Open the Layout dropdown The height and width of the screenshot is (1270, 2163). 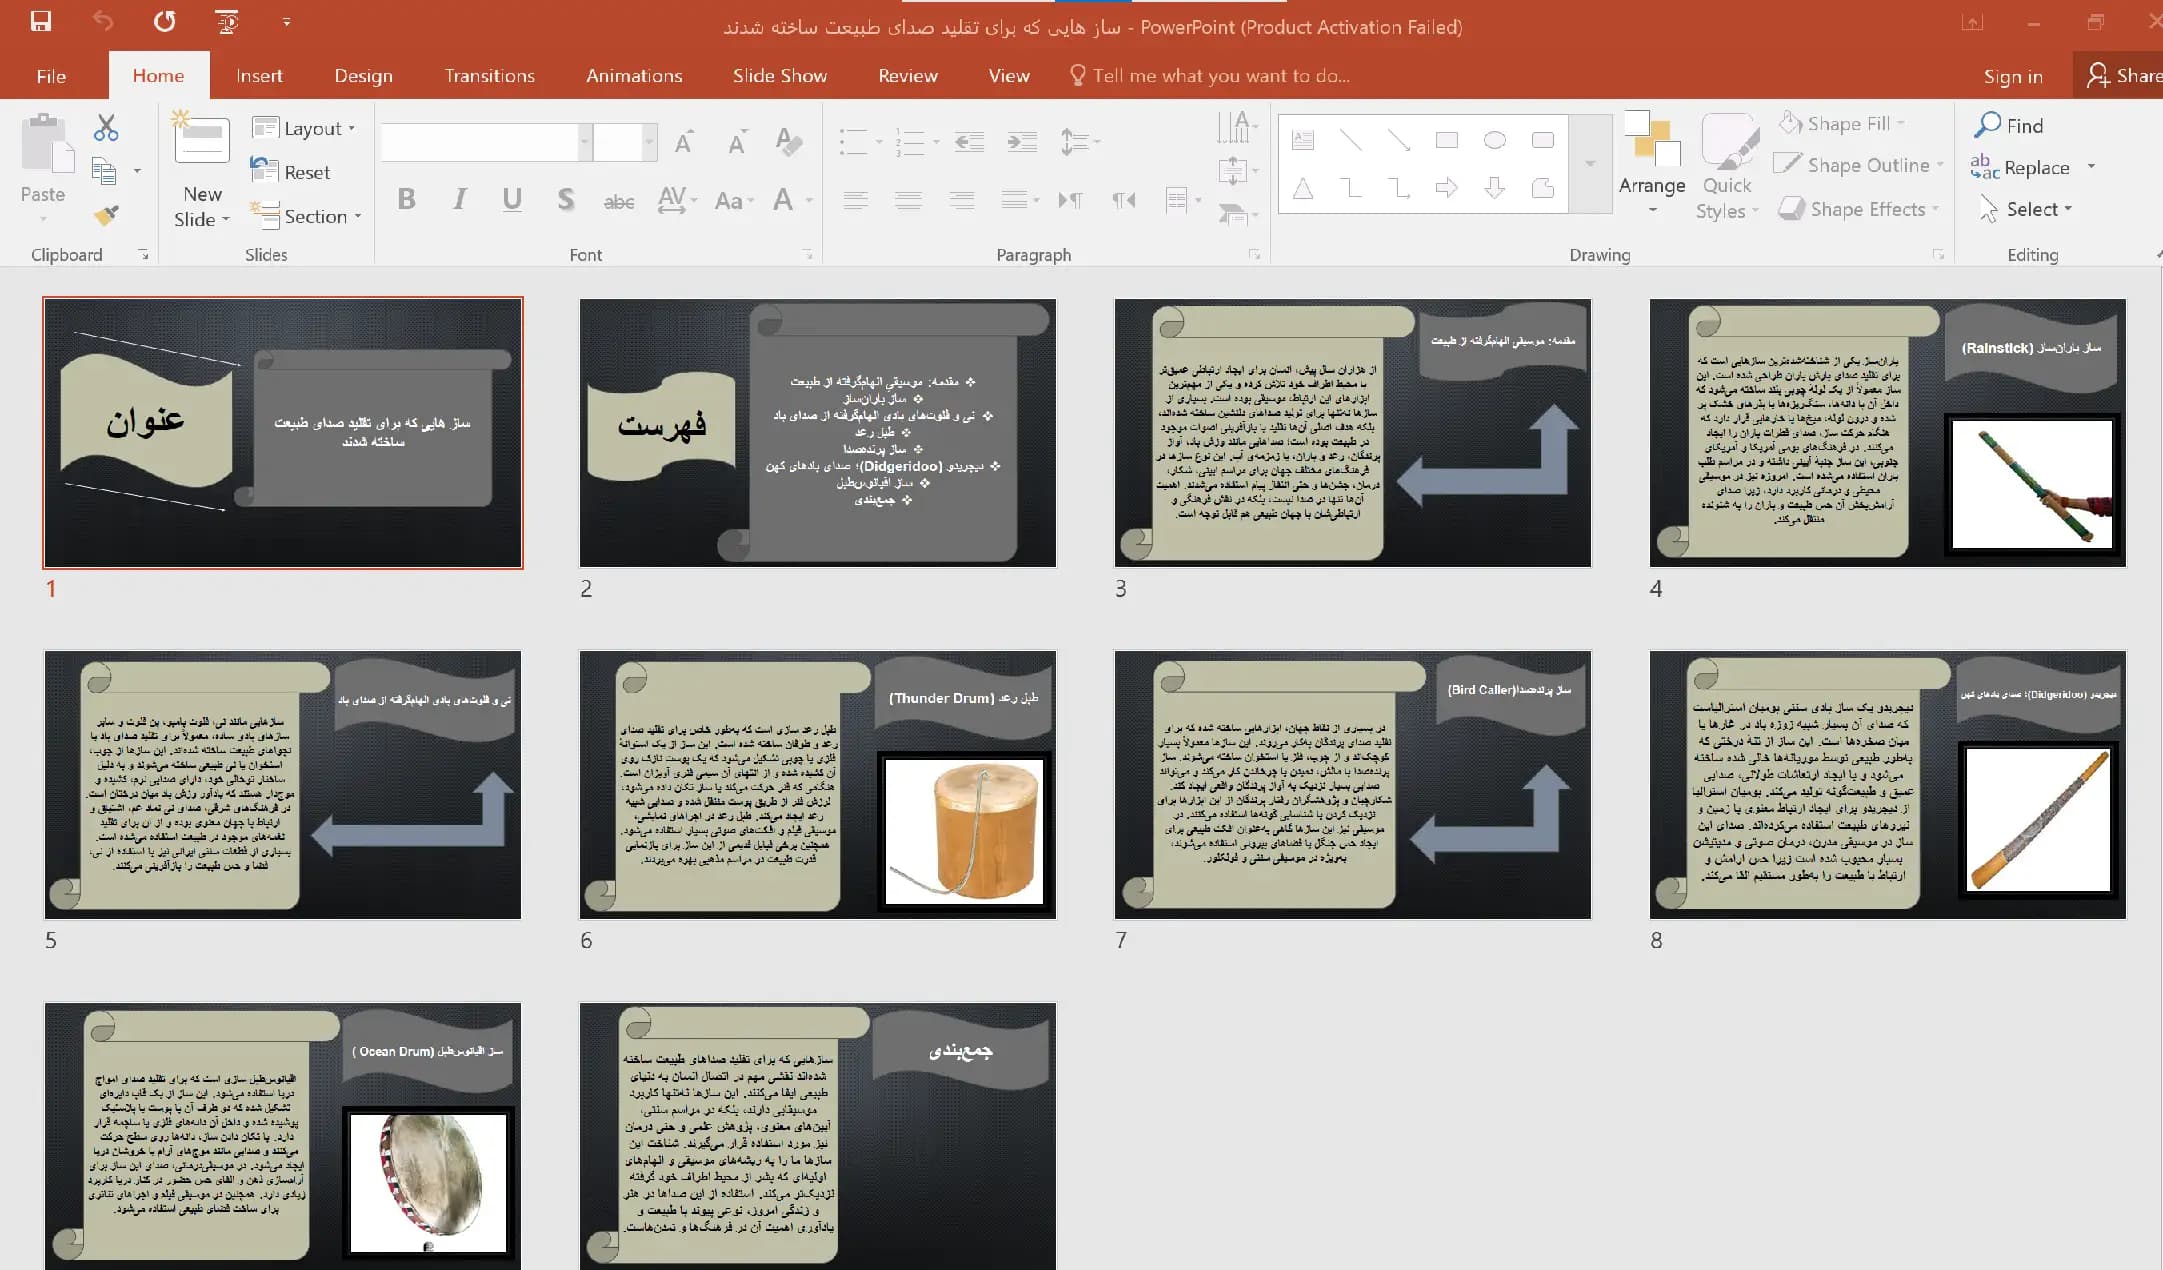pyautogui.click(x=304, y=128)
